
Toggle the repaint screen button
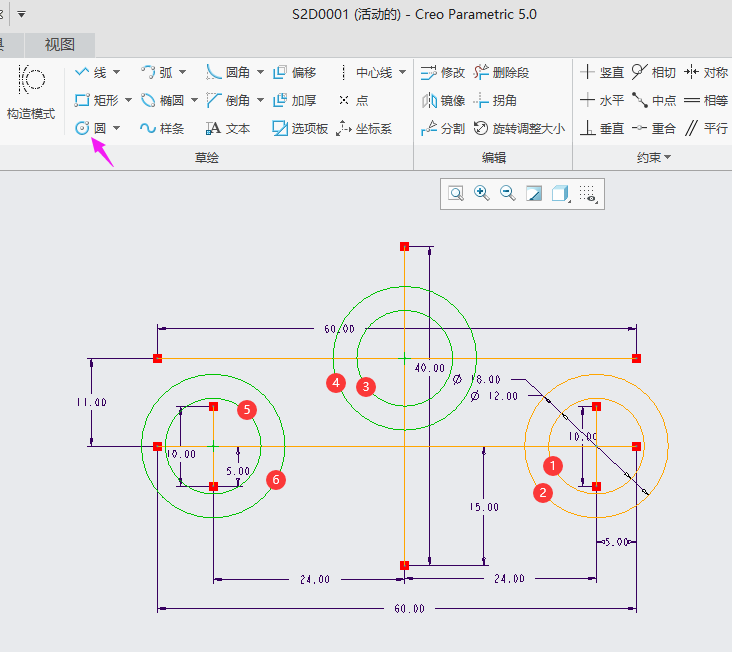pyautogui.click(x=534, y=193)
